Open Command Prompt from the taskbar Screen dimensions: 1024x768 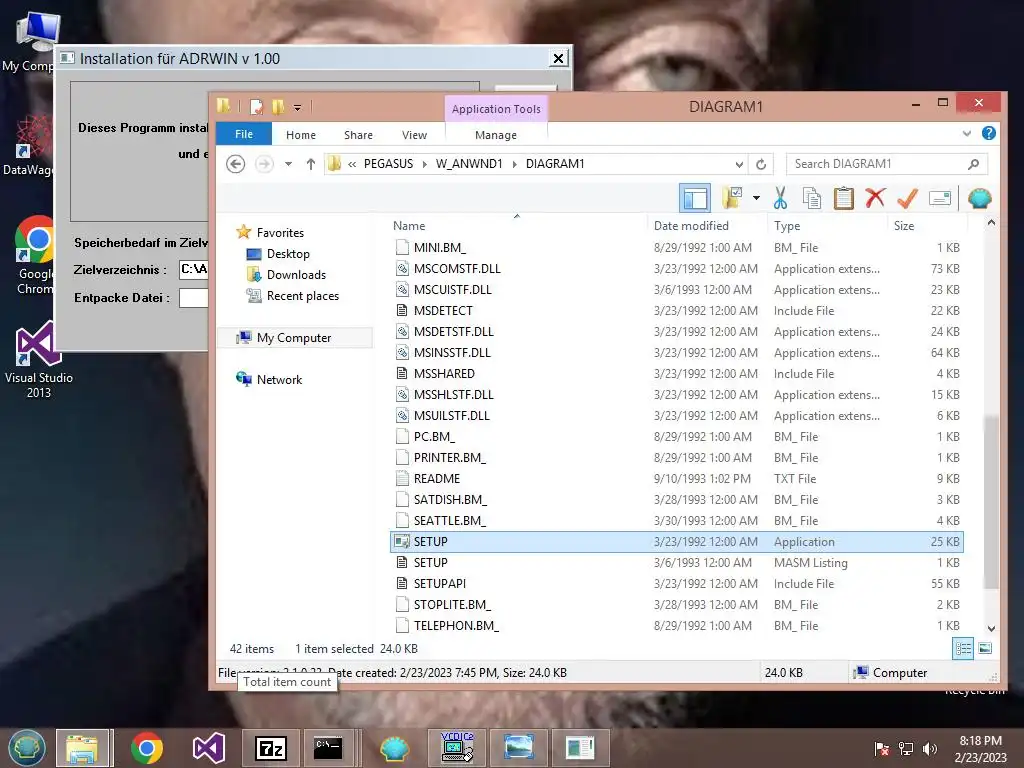pos(328,748)
